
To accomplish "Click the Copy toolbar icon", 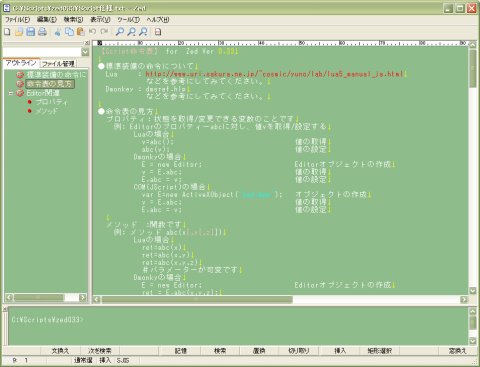I will click(x=69, y=32).
